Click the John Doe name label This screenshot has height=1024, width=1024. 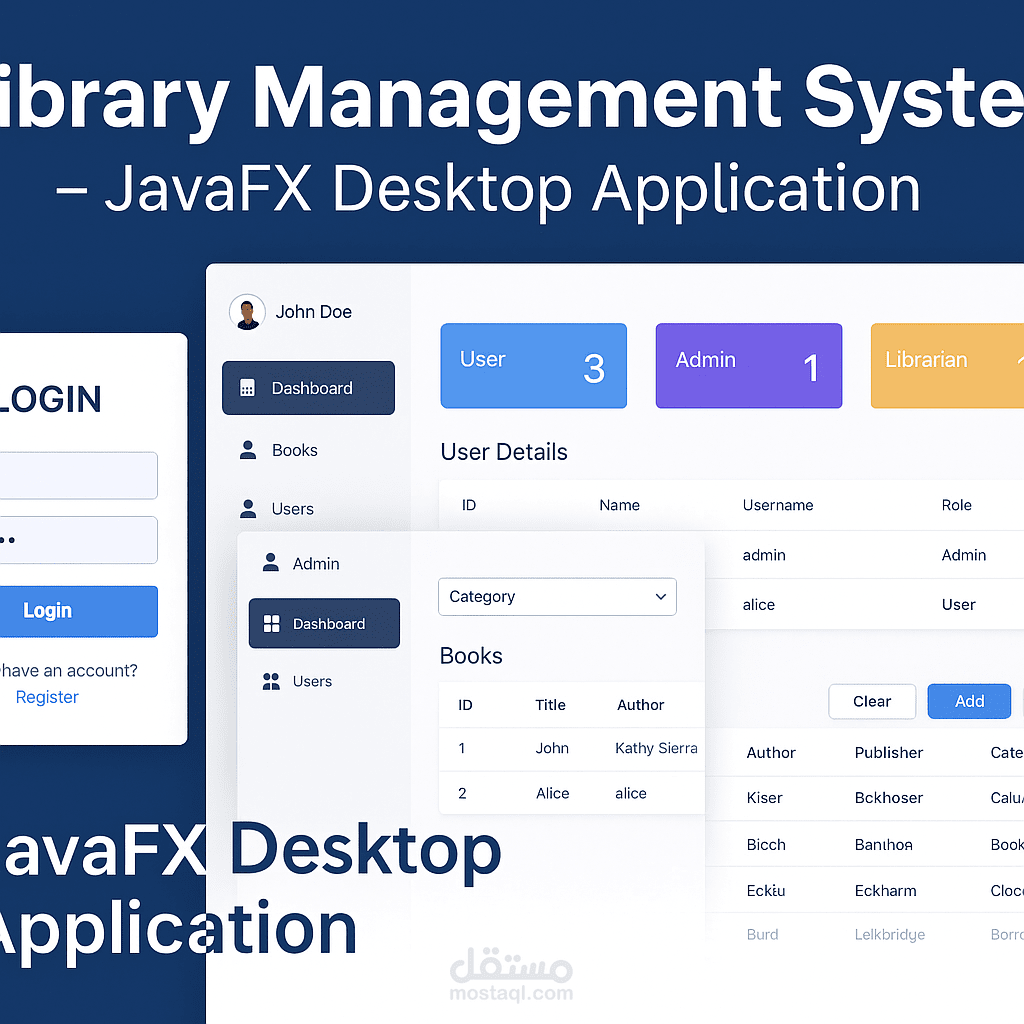pos(313,312)
